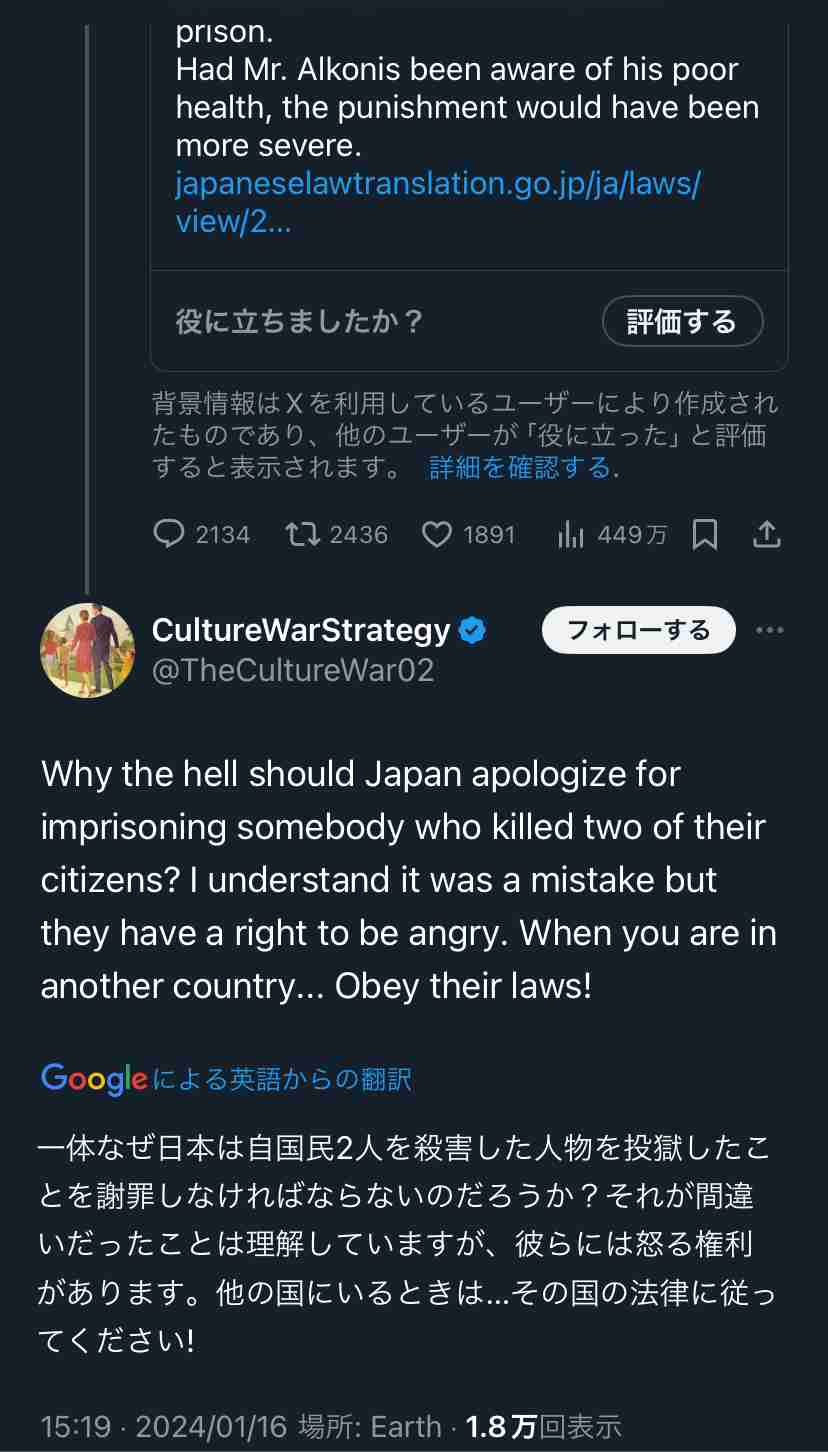828x1452 pixels.
Task: Click CultureWarStrategy's profile avatar
Action: [88, 650]
